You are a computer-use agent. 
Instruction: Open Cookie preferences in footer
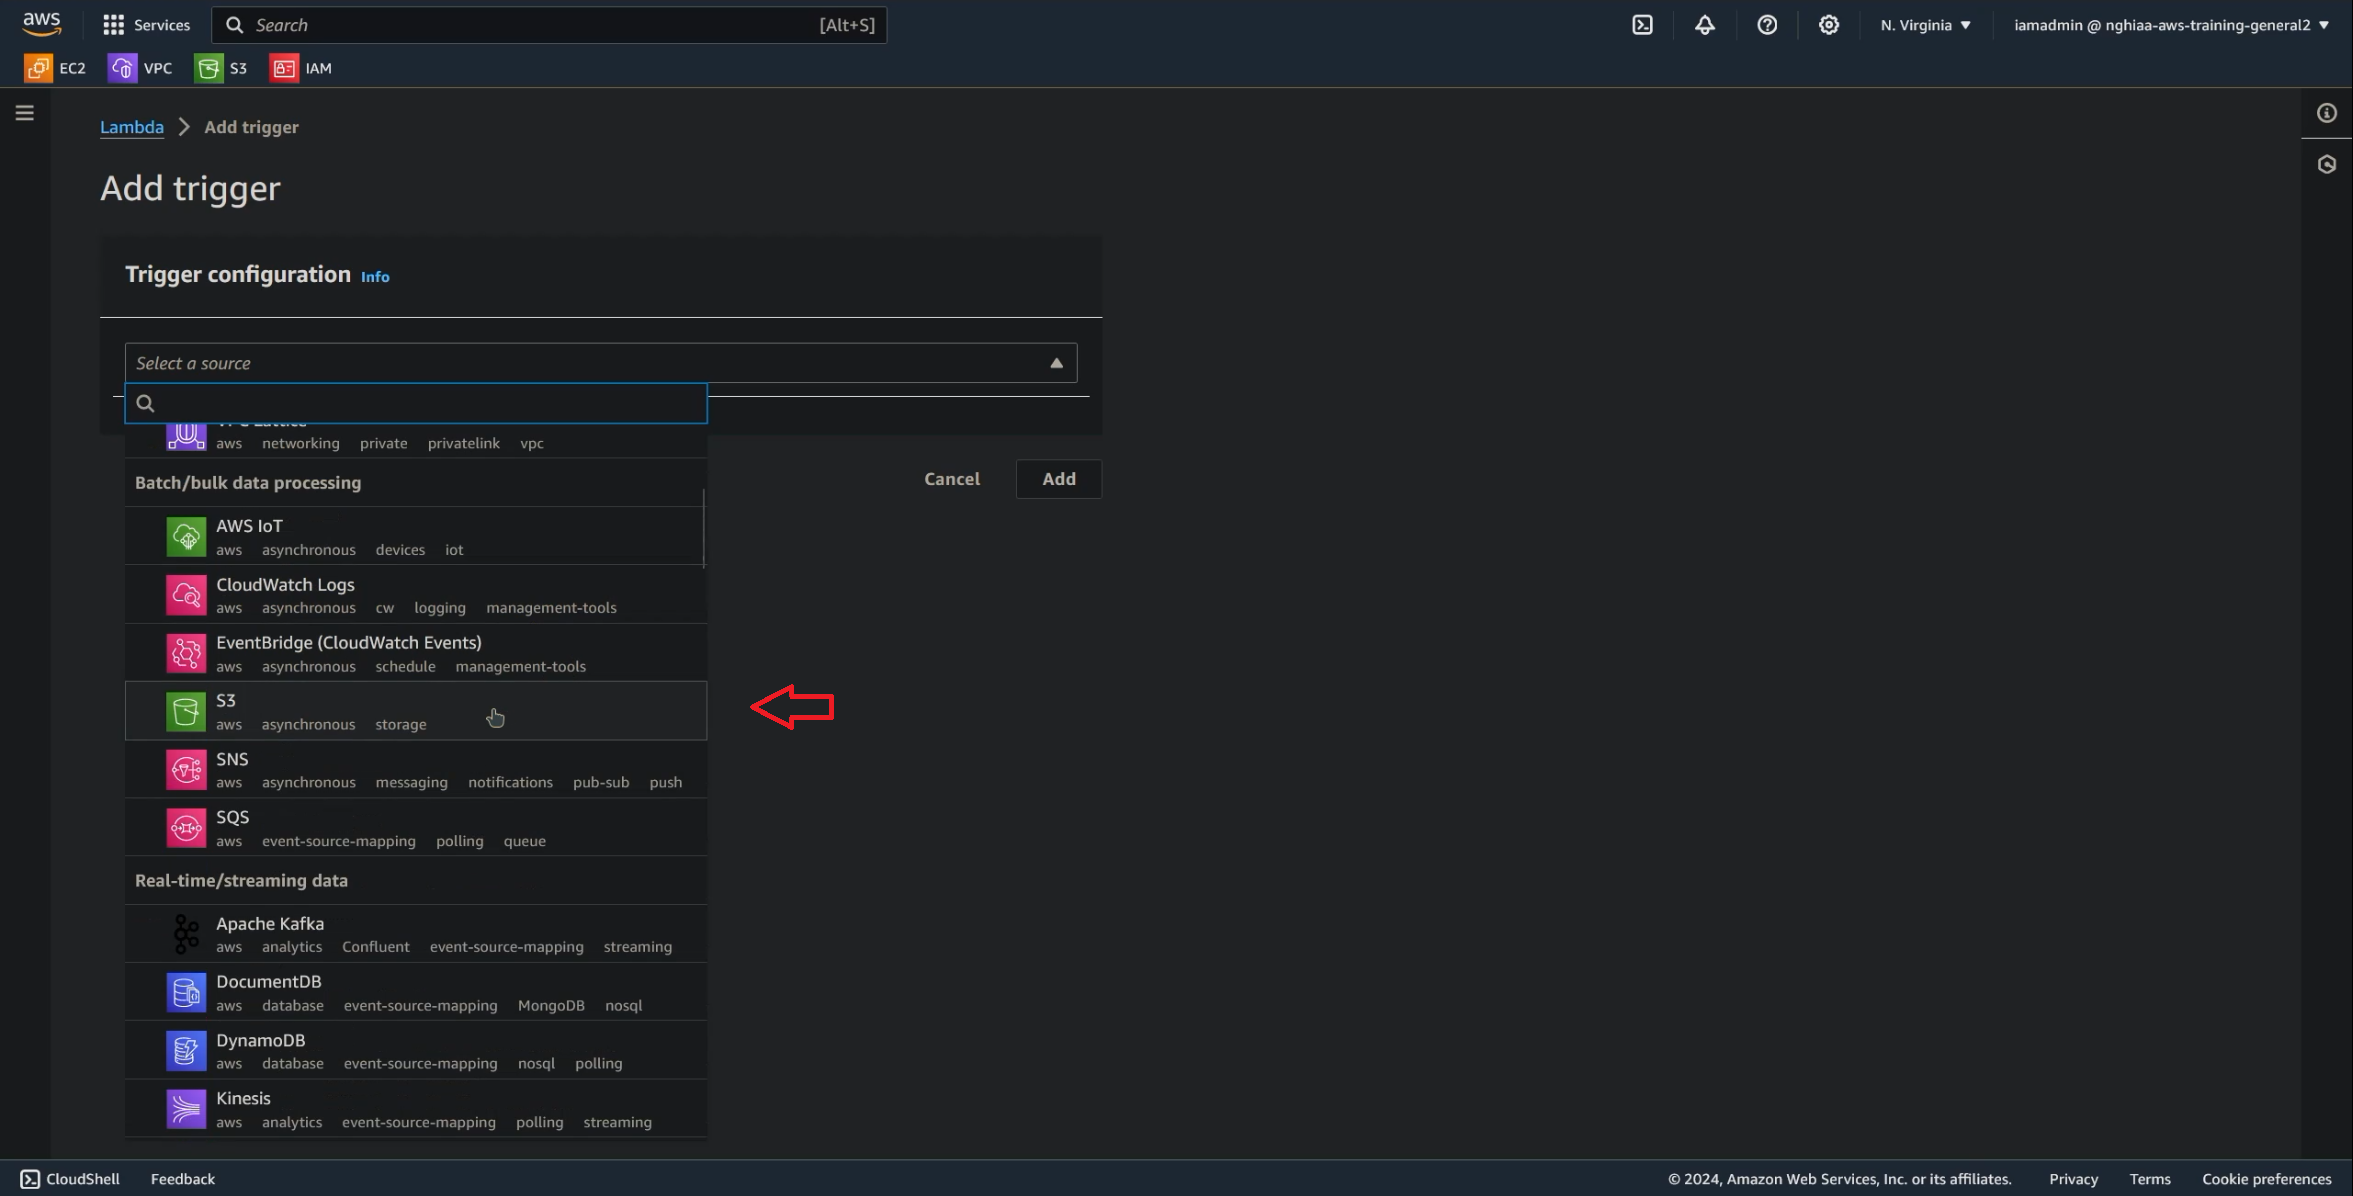2266,1179
